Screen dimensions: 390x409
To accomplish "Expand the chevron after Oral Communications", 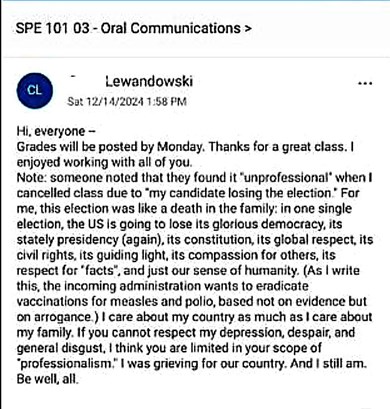I will [247, 29].
